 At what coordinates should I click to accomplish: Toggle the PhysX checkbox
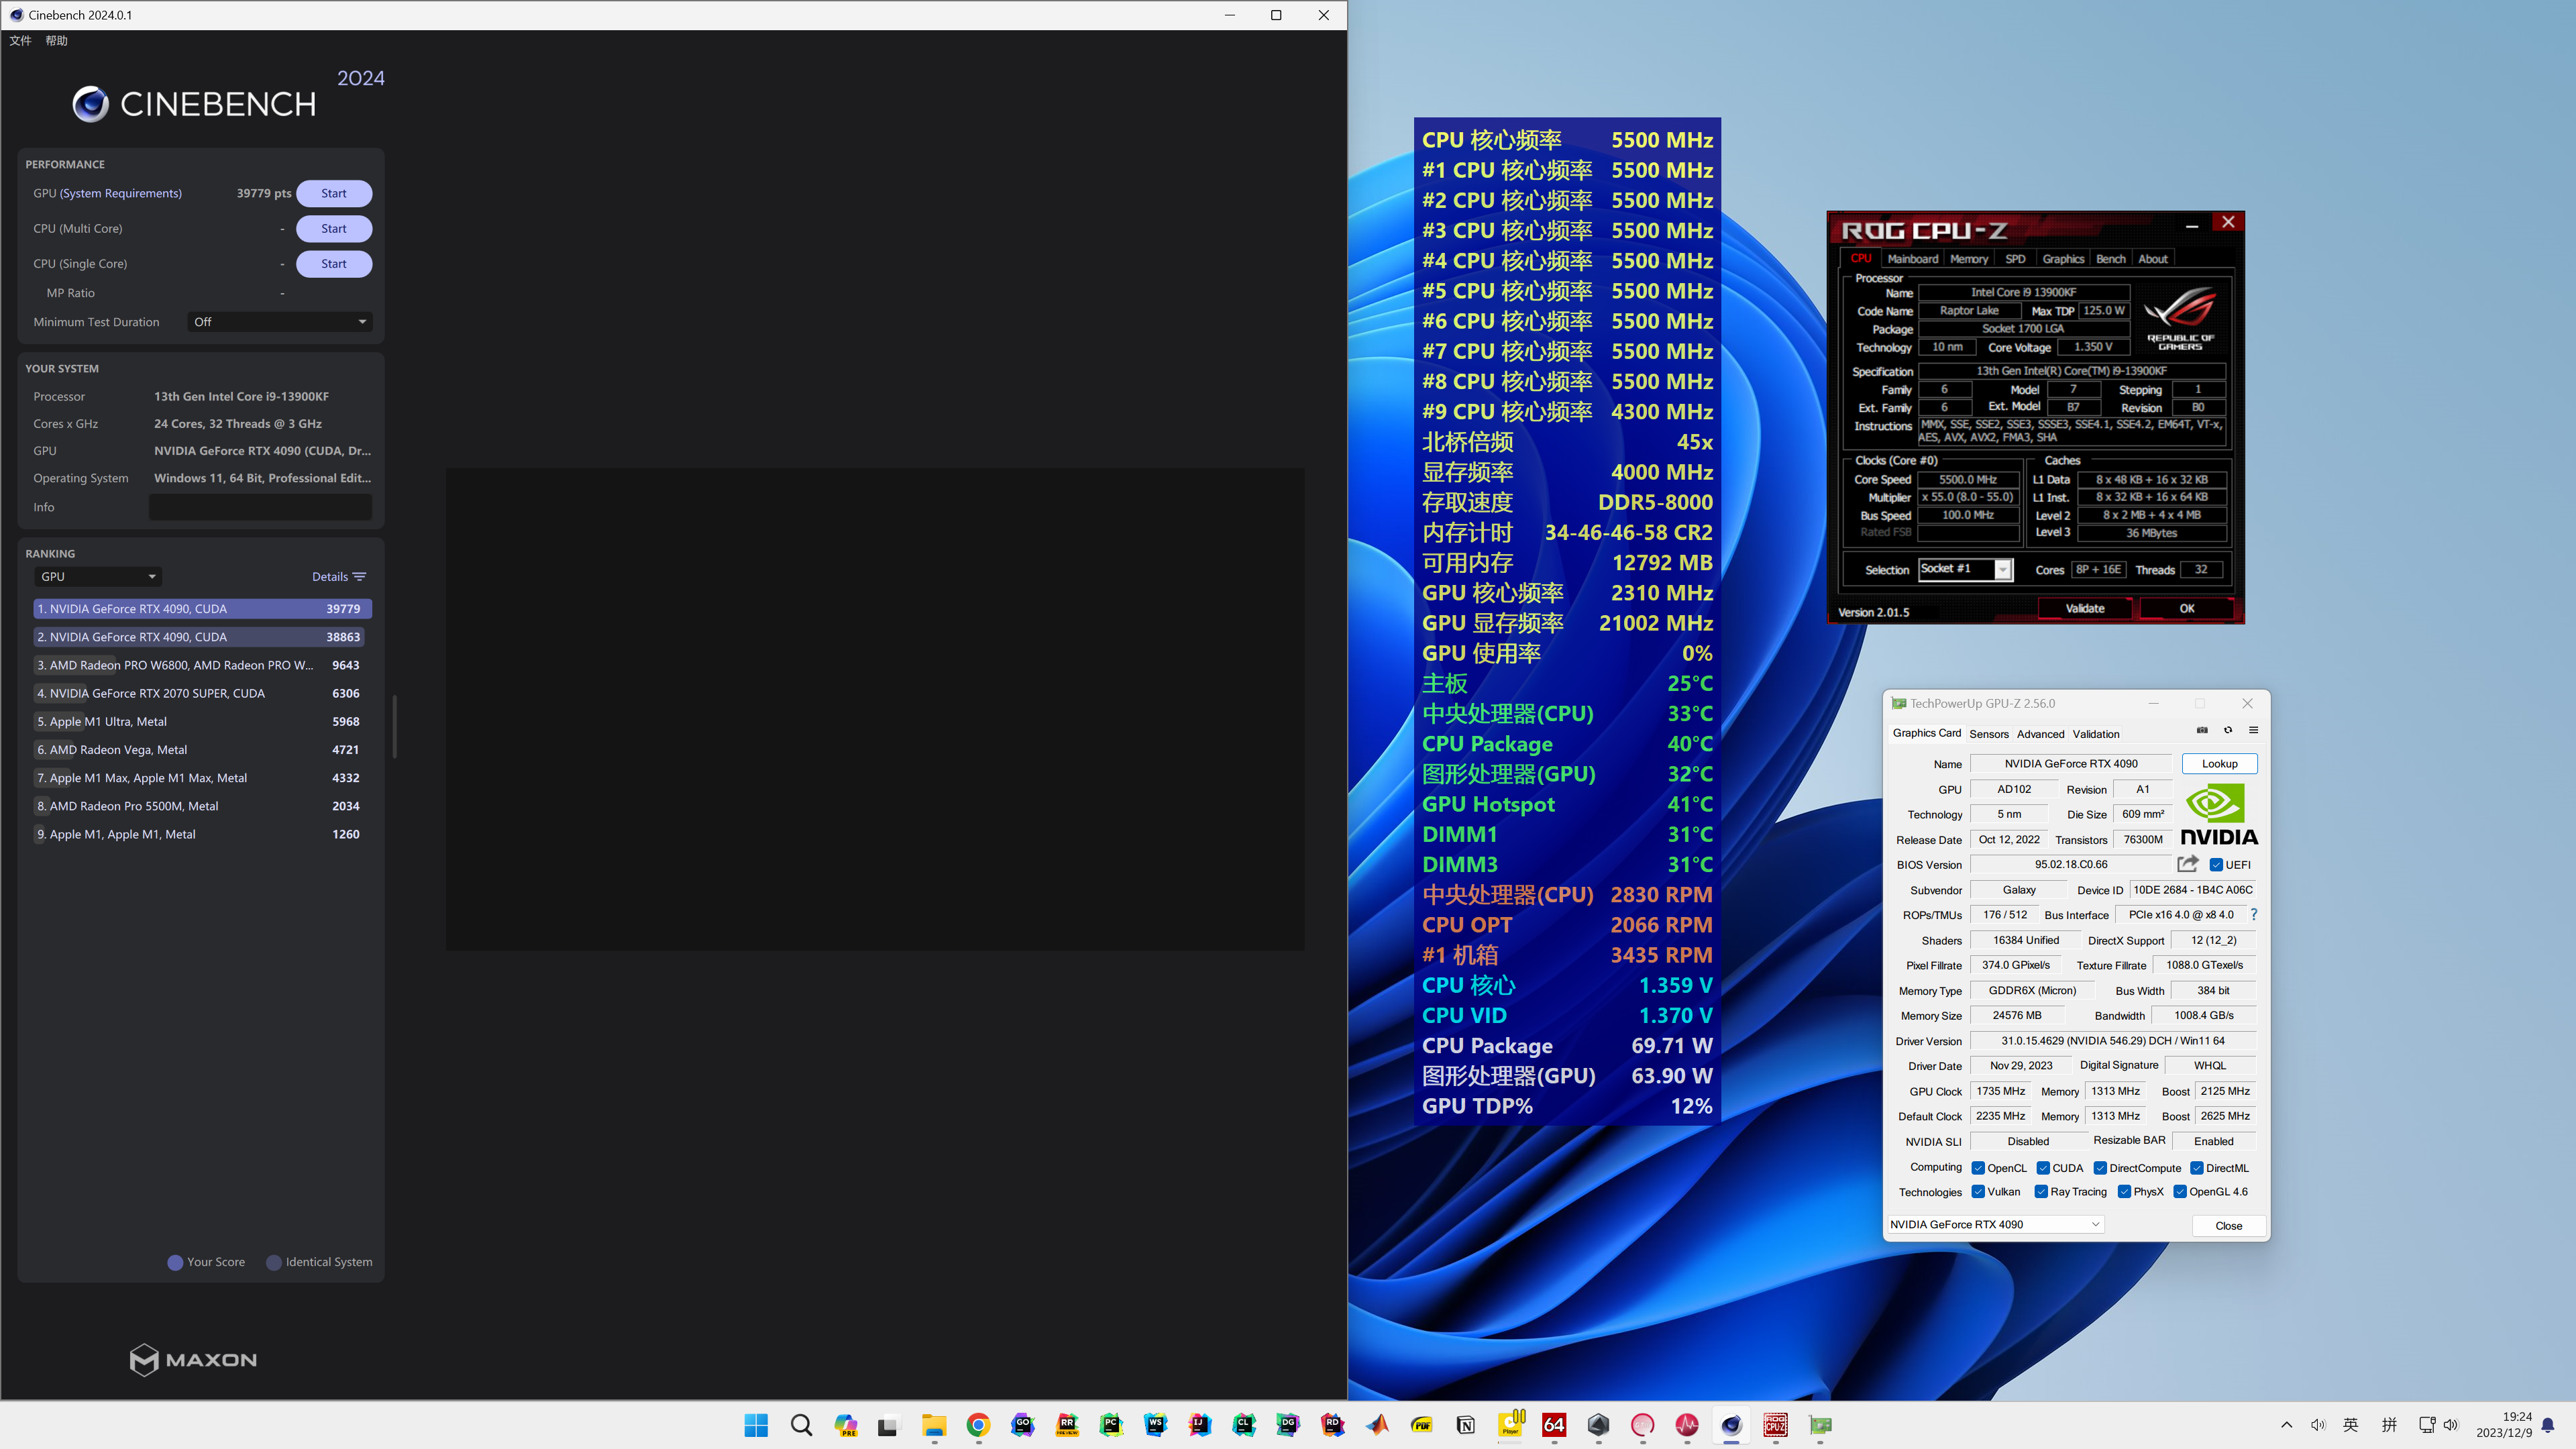click(x=2124, y=1192)
